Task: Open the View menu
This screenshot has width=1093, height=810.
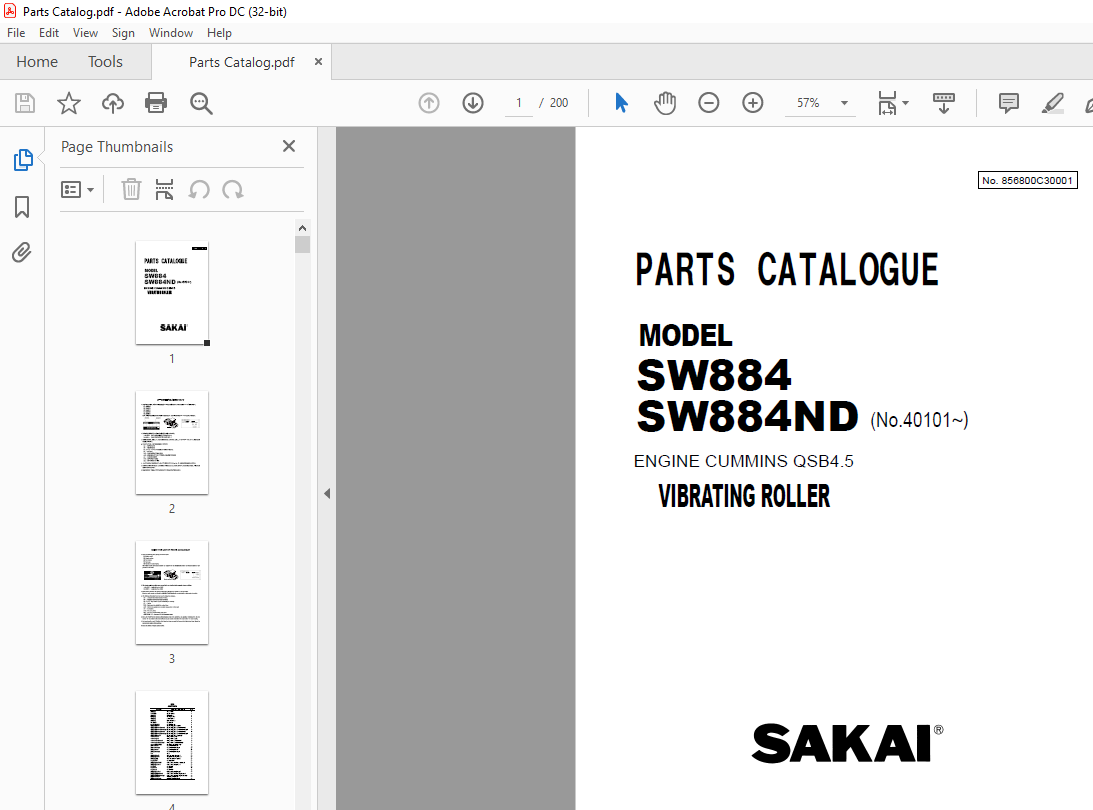Action: (x=85, y=33)
